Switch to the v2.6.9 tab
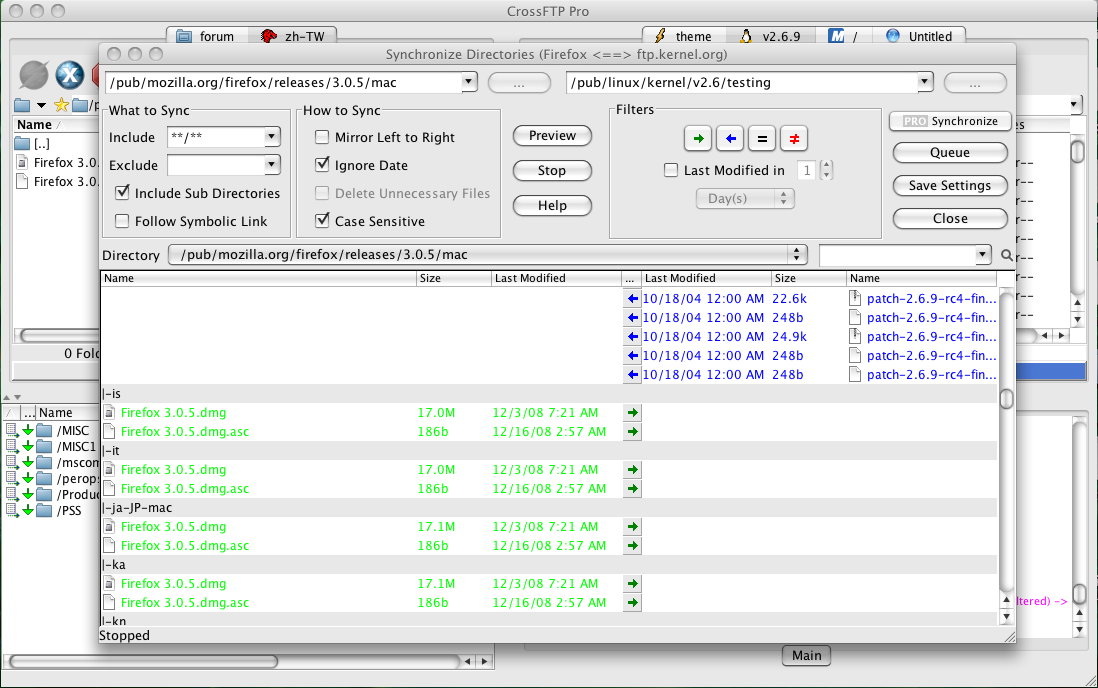 tap(771, 37)
